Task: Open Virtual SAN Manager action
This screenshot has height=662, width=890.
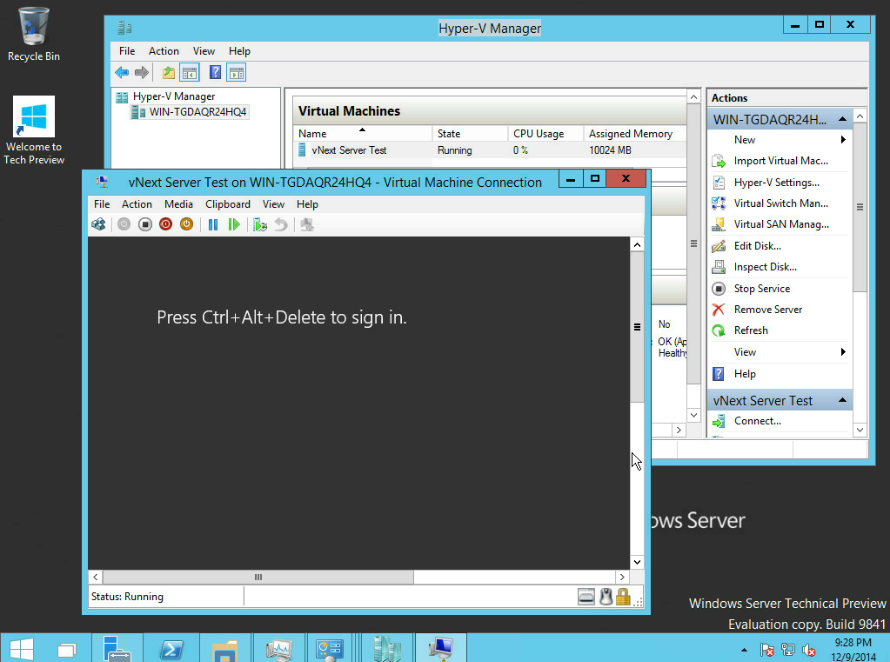Action: coord(780,224)
